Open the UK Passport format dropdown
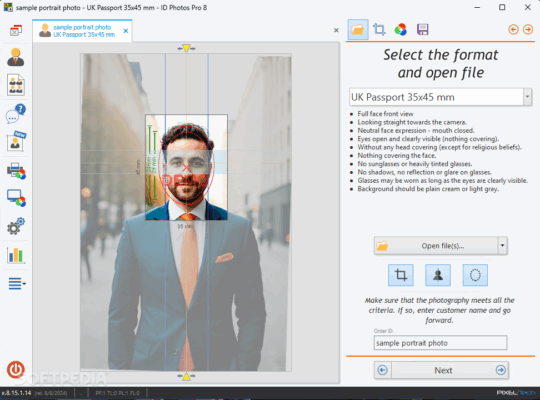This screenshot has height=400, width=540. (x=527, y=97)
